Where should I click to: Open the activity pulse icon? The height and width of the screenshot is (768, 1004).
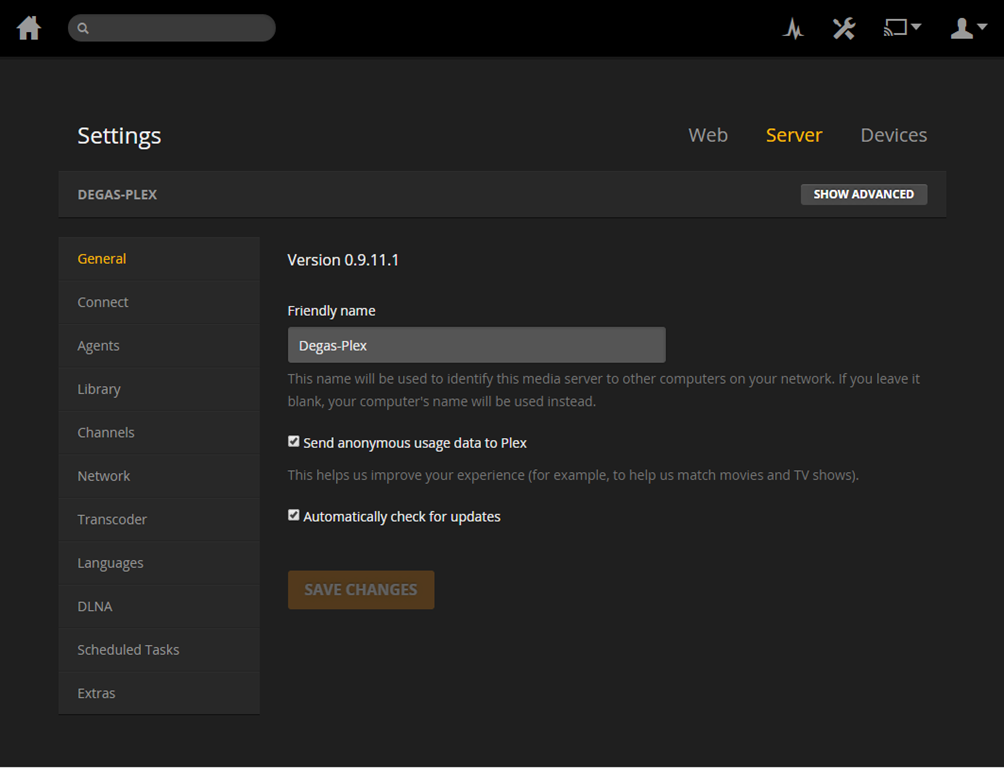(x=793, y=29)
